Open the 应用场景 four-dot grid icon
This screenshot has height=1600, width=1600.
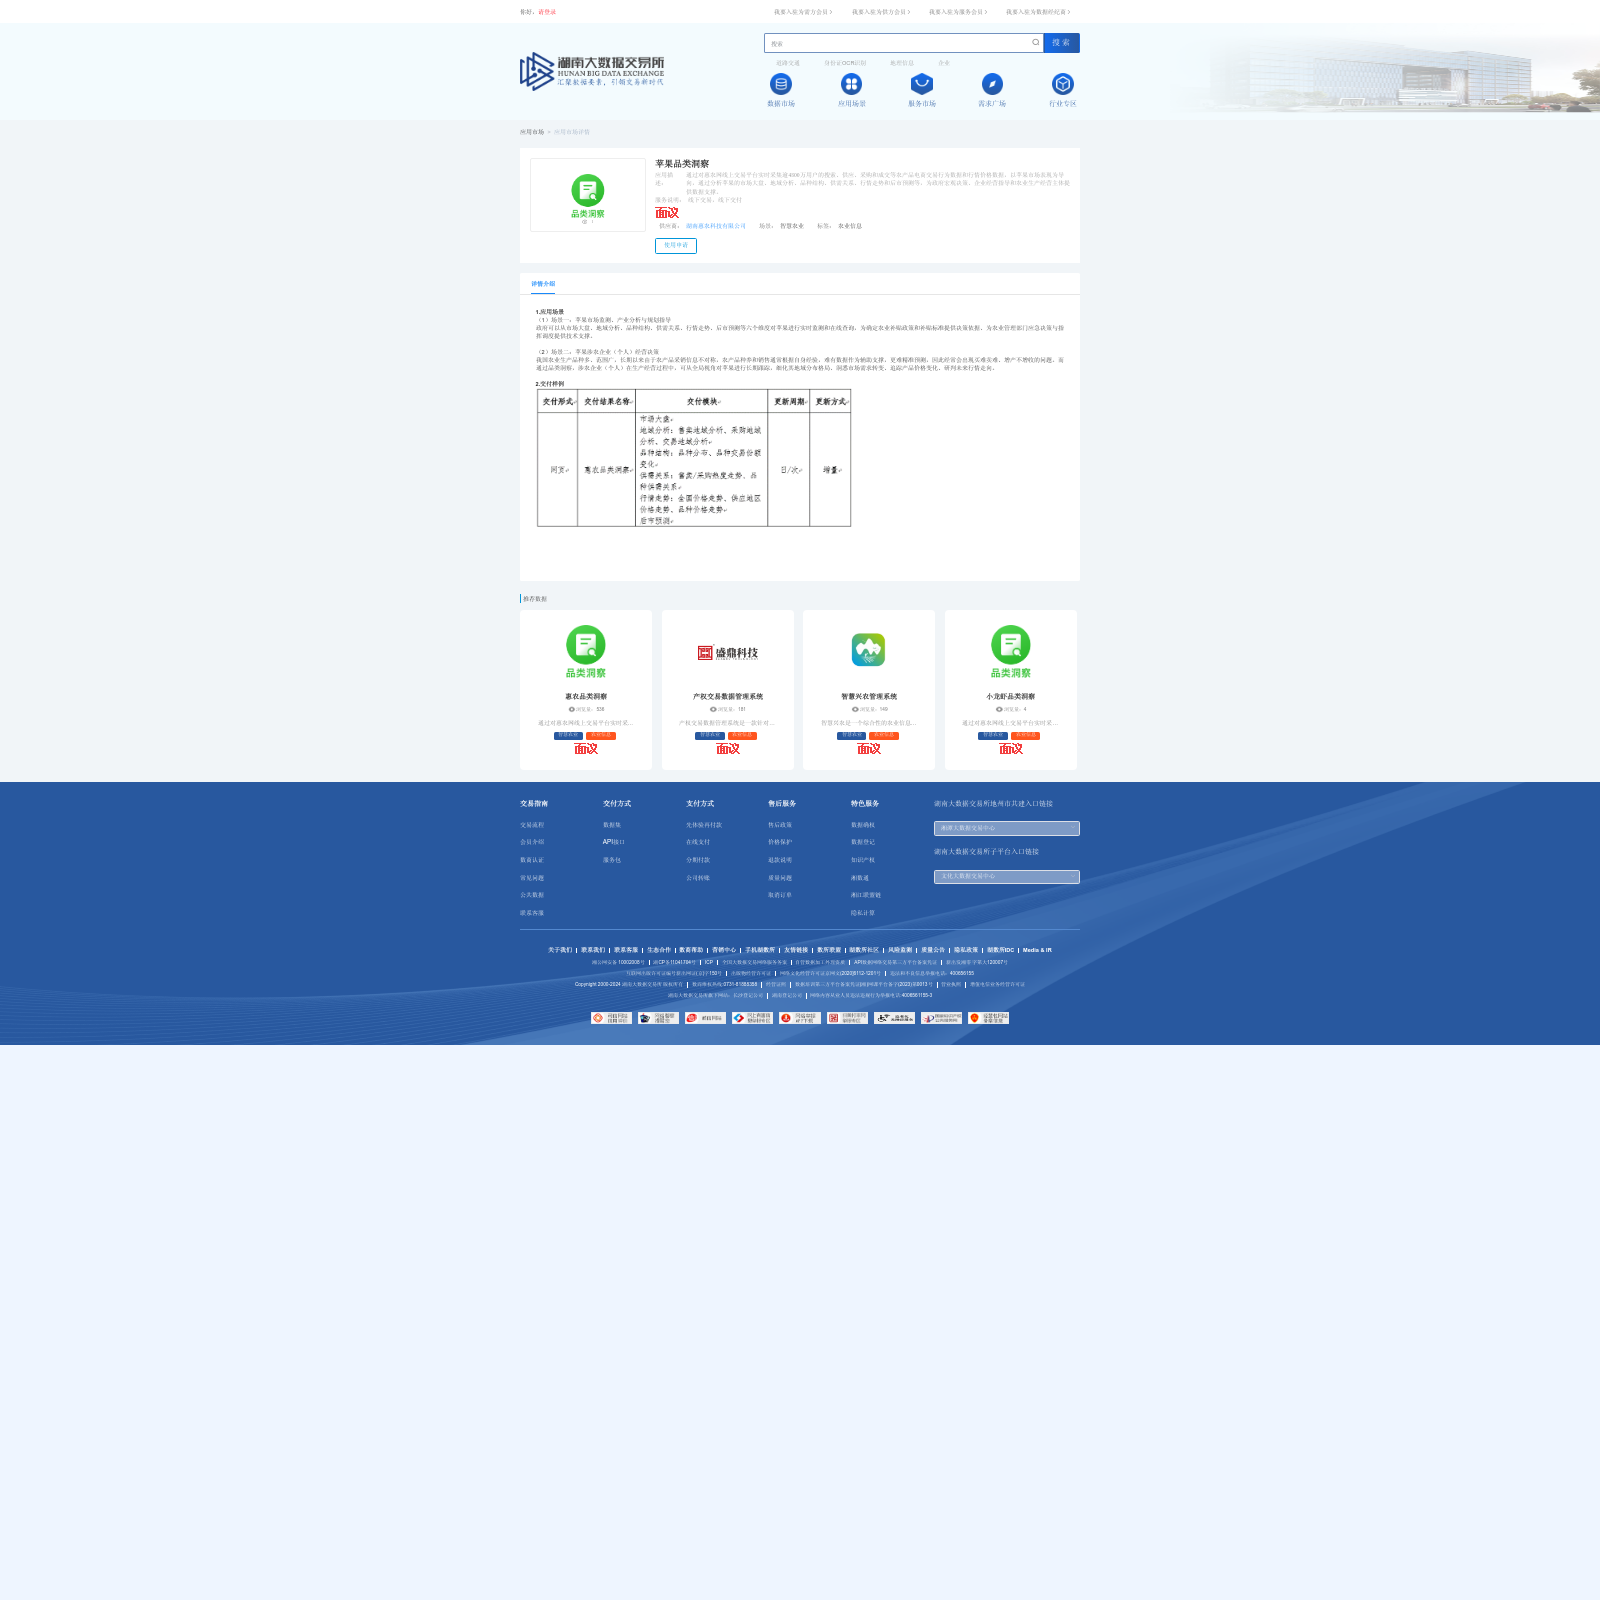point(851,84)
